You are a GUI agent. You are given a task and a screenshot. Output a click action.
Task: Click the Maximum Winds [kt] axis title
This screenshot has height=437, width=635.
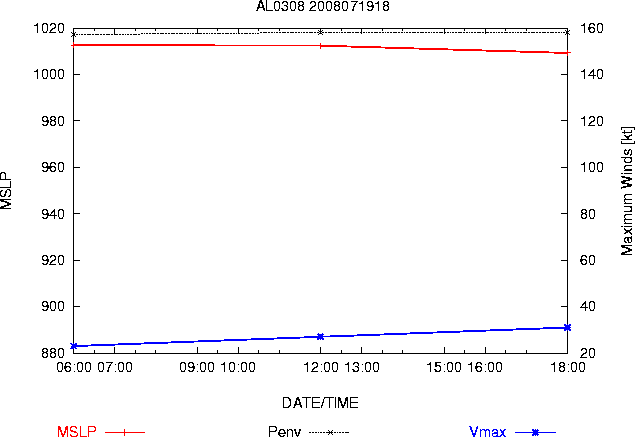point(626,191)
